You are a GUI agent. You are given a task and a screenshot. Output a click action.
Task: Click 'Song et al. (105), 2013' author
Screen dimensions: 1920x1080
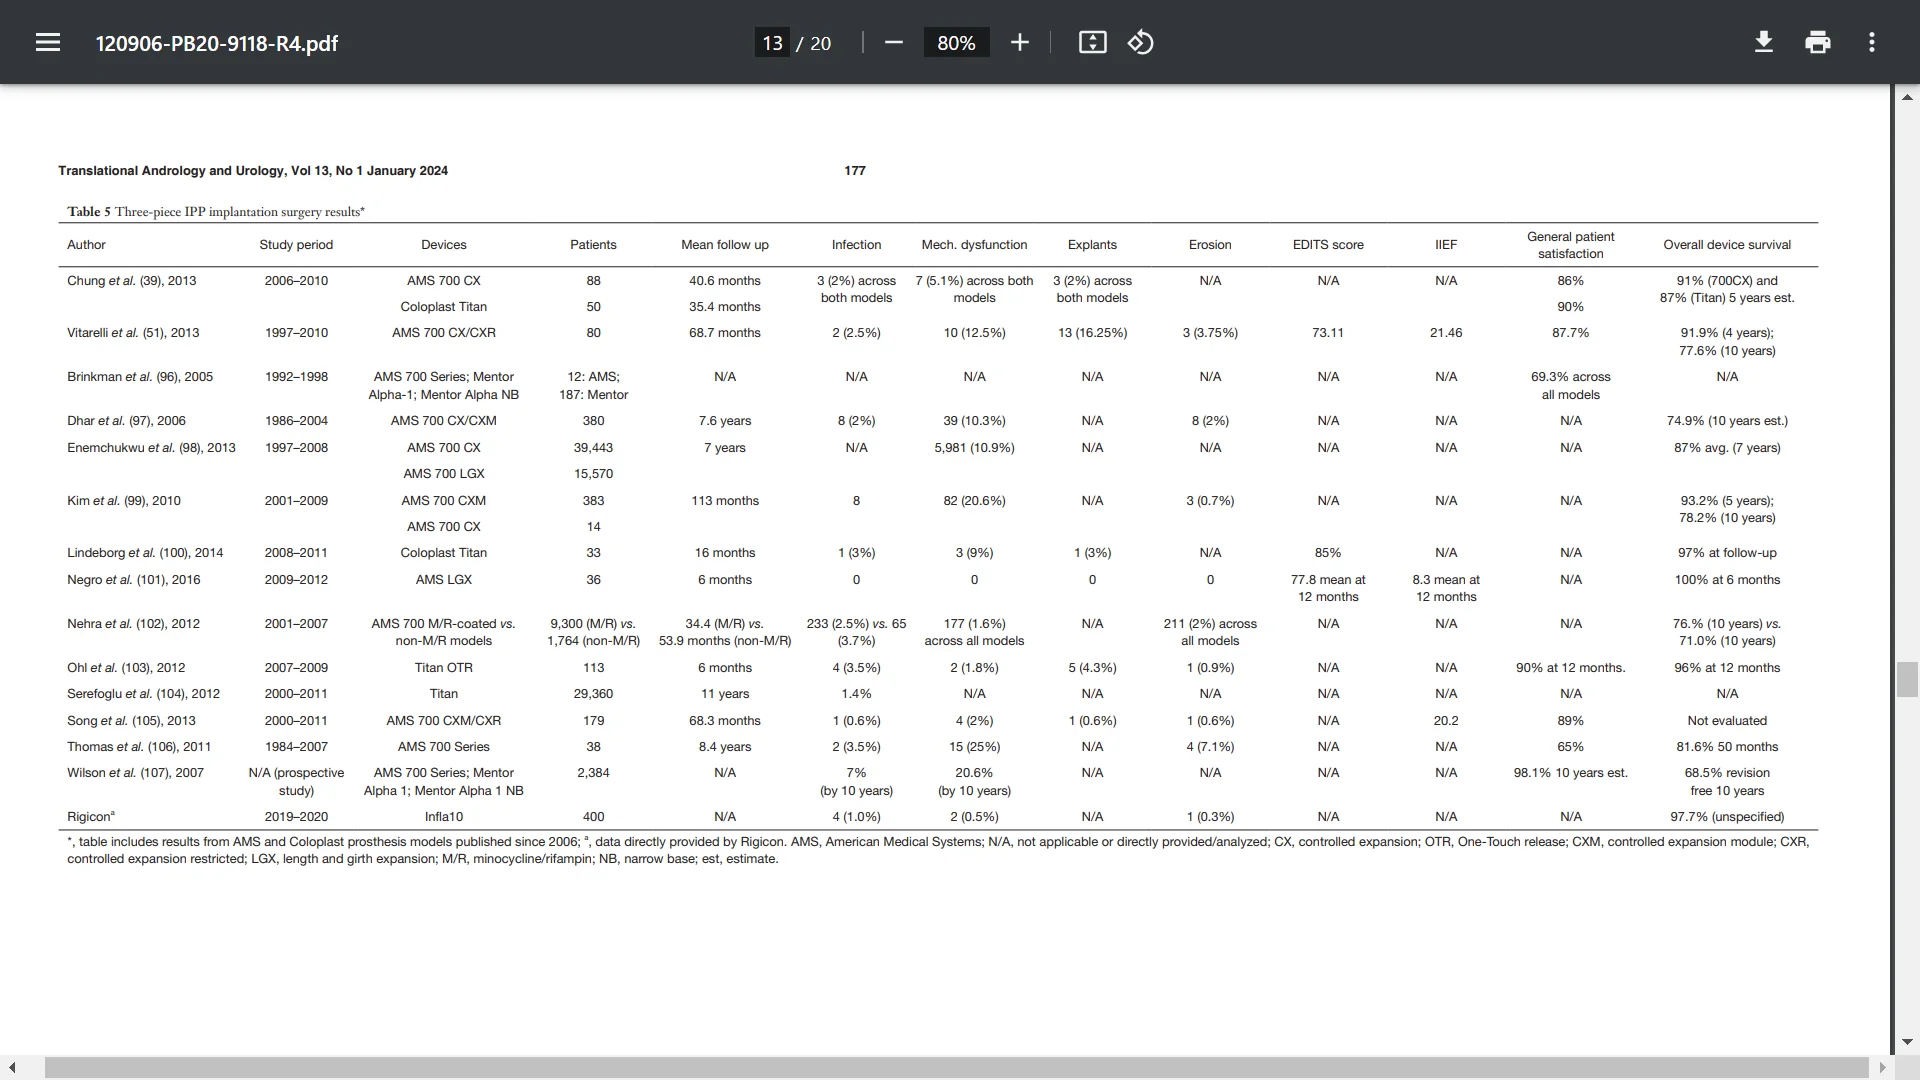(132, 721)
